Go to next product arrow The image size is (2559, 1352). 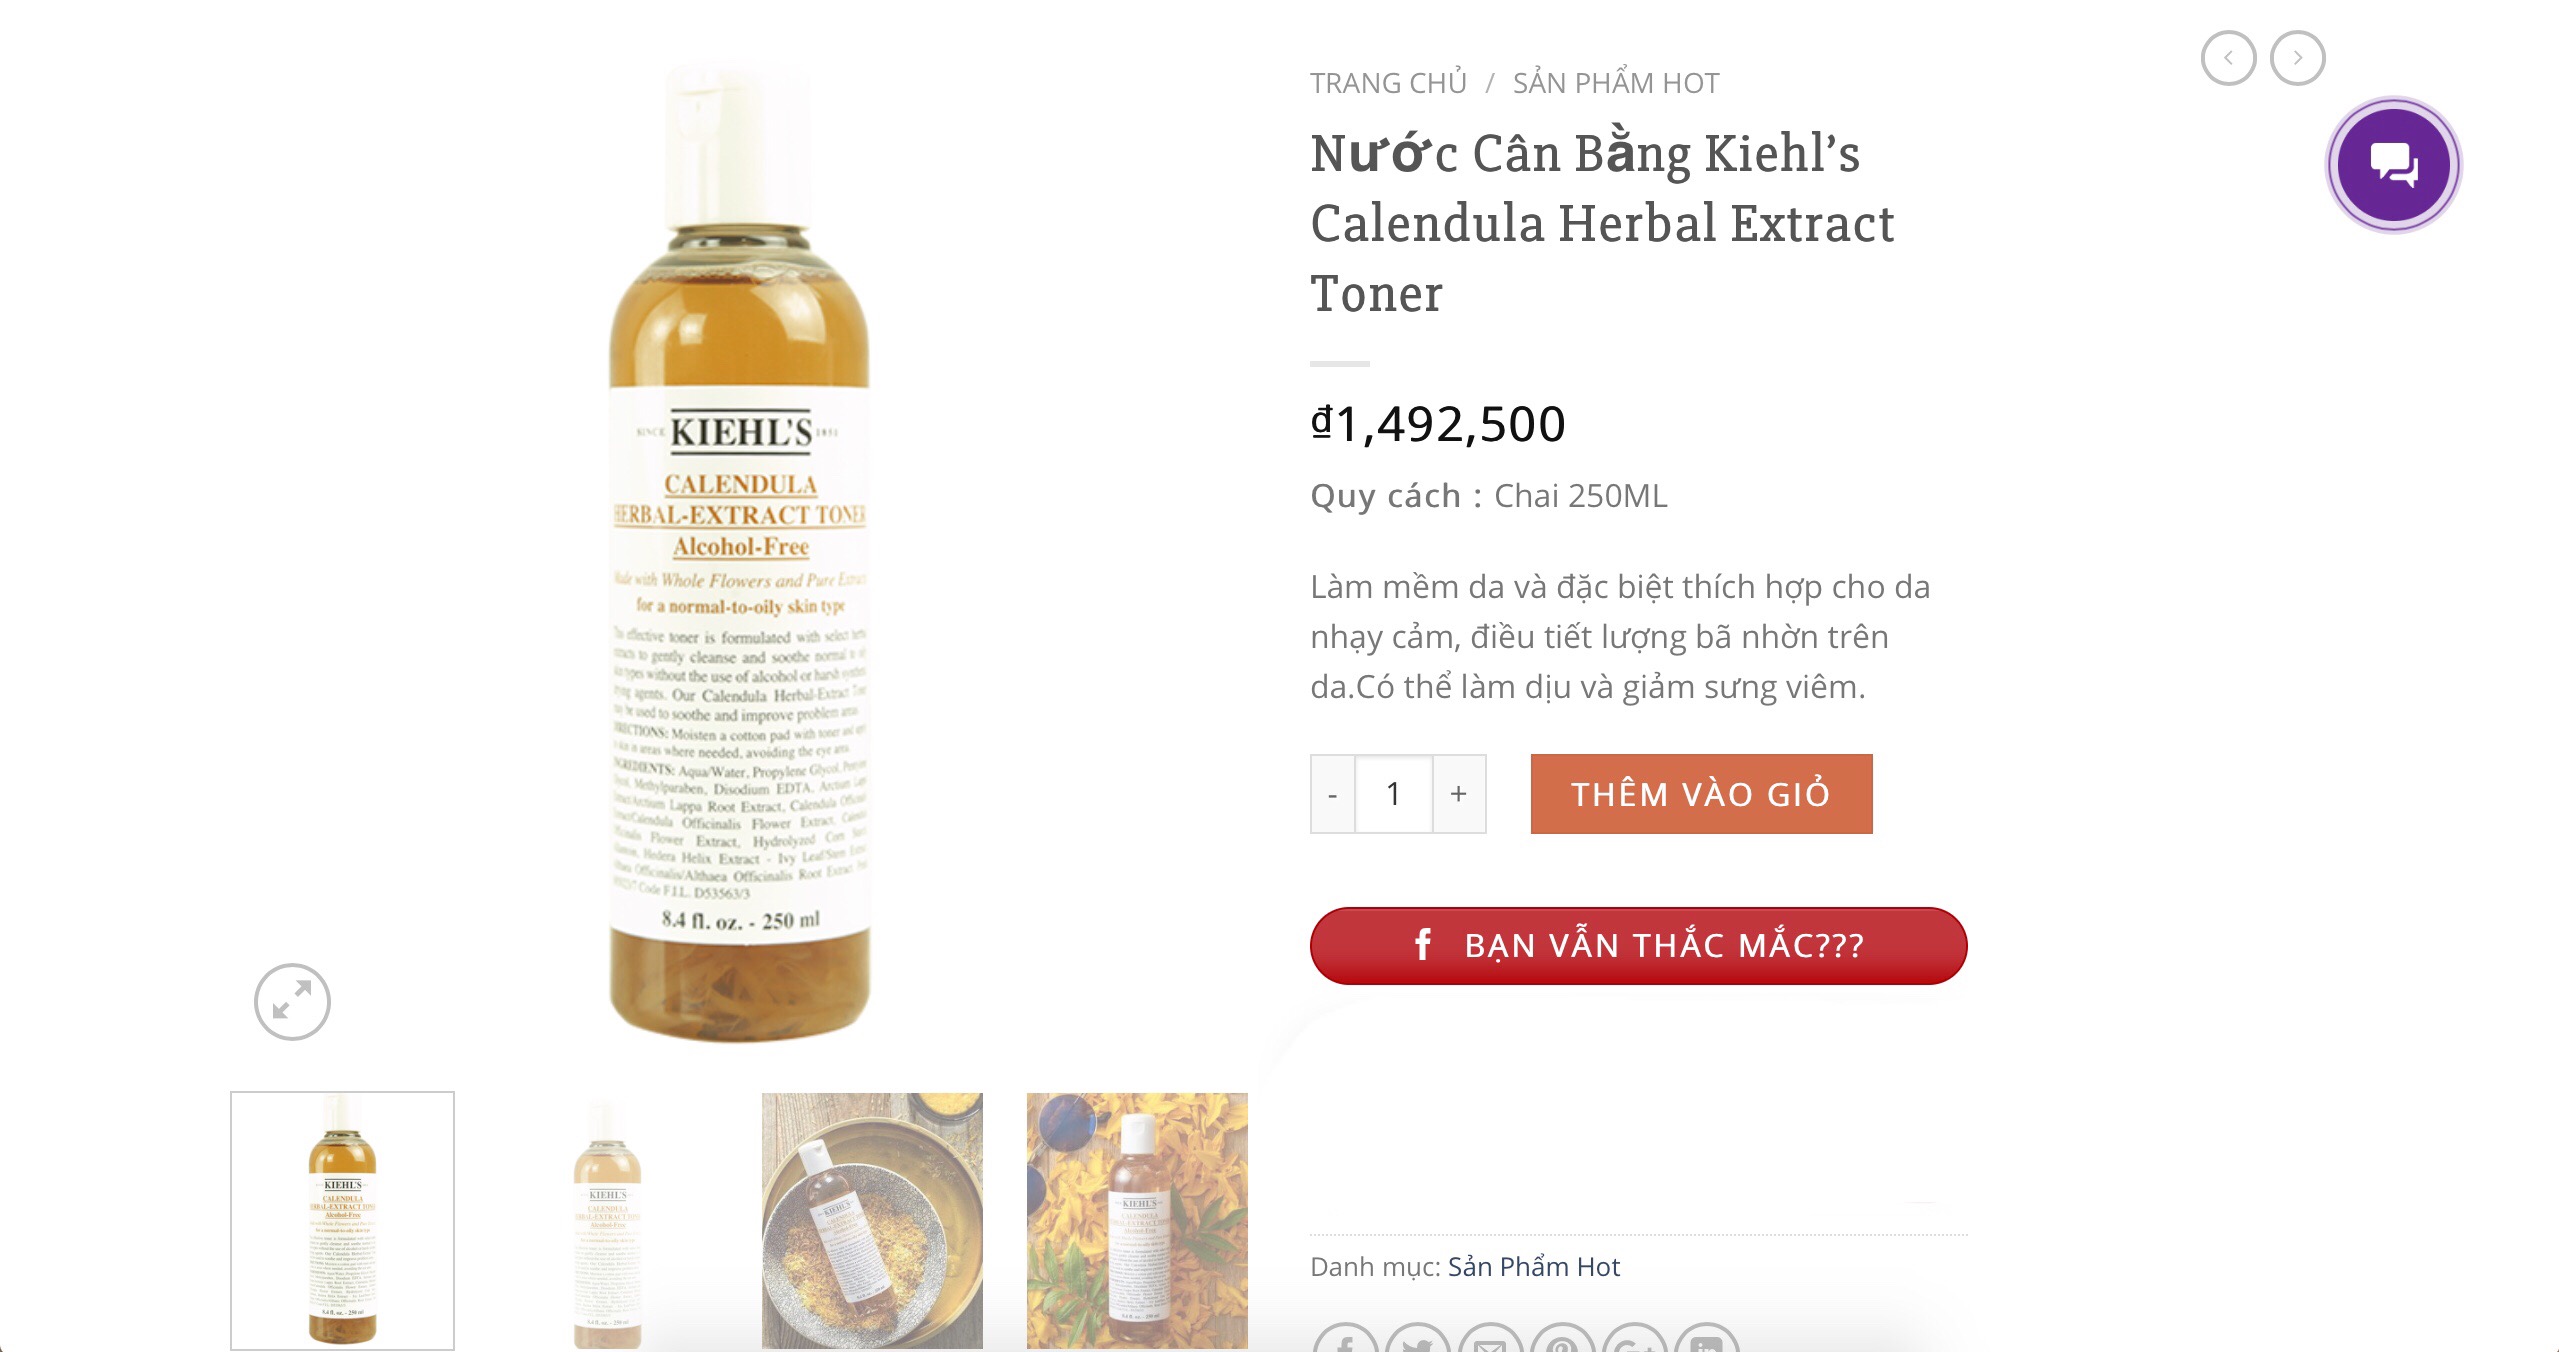[2297, 58]
